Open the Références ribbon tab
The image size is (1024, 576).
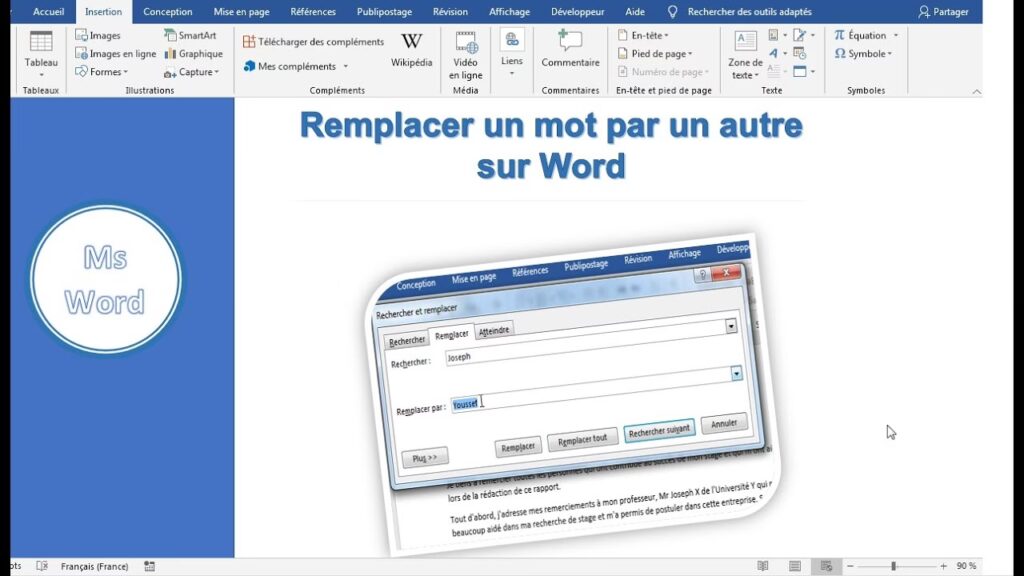(x=313, y=12)
